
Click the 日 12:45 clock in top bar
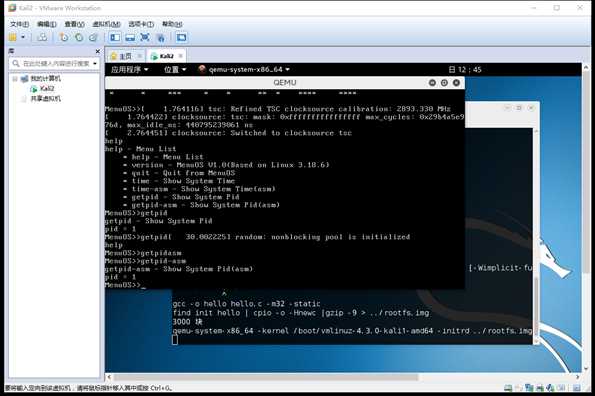click(465, 69)
